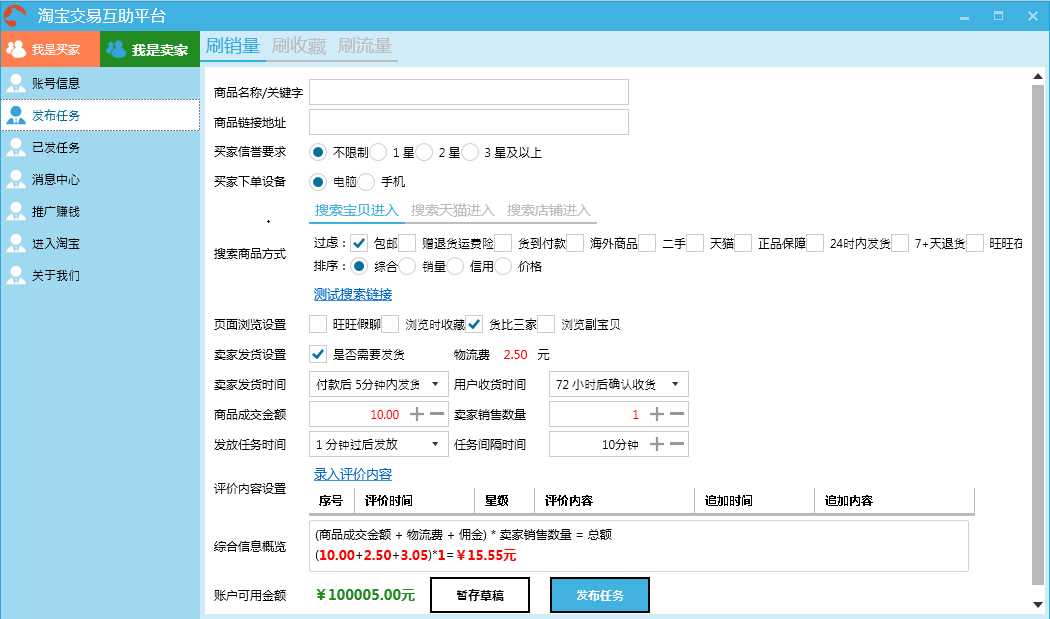
Task: Select 3 星及以上 reputation radio
Action: 470,152
